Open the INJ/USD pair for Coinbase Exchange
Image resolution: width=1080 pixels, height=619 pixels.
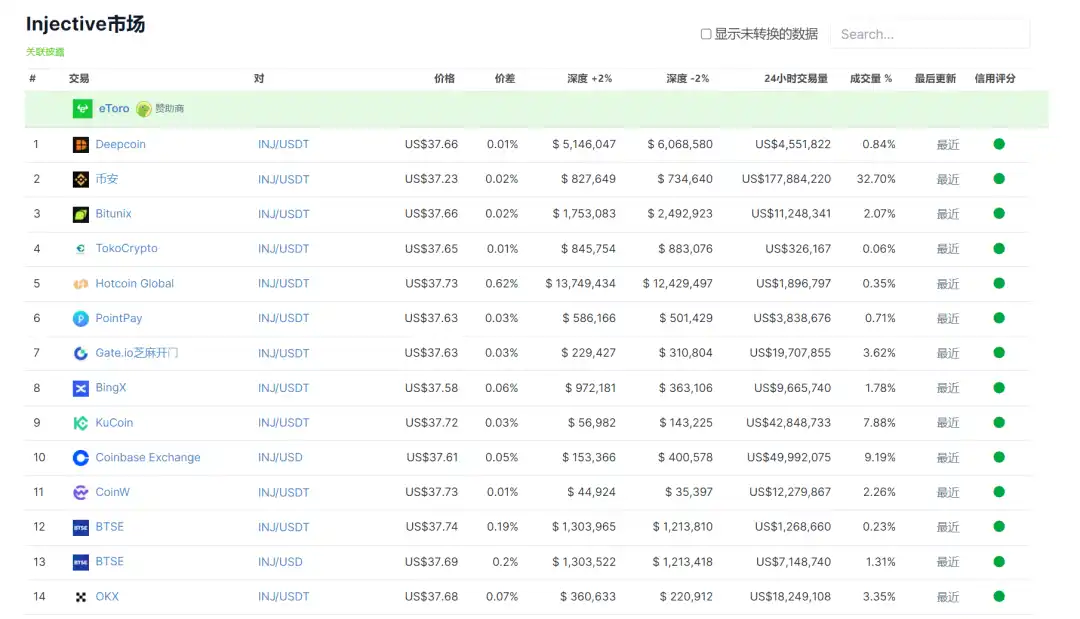tap(280, 458)
